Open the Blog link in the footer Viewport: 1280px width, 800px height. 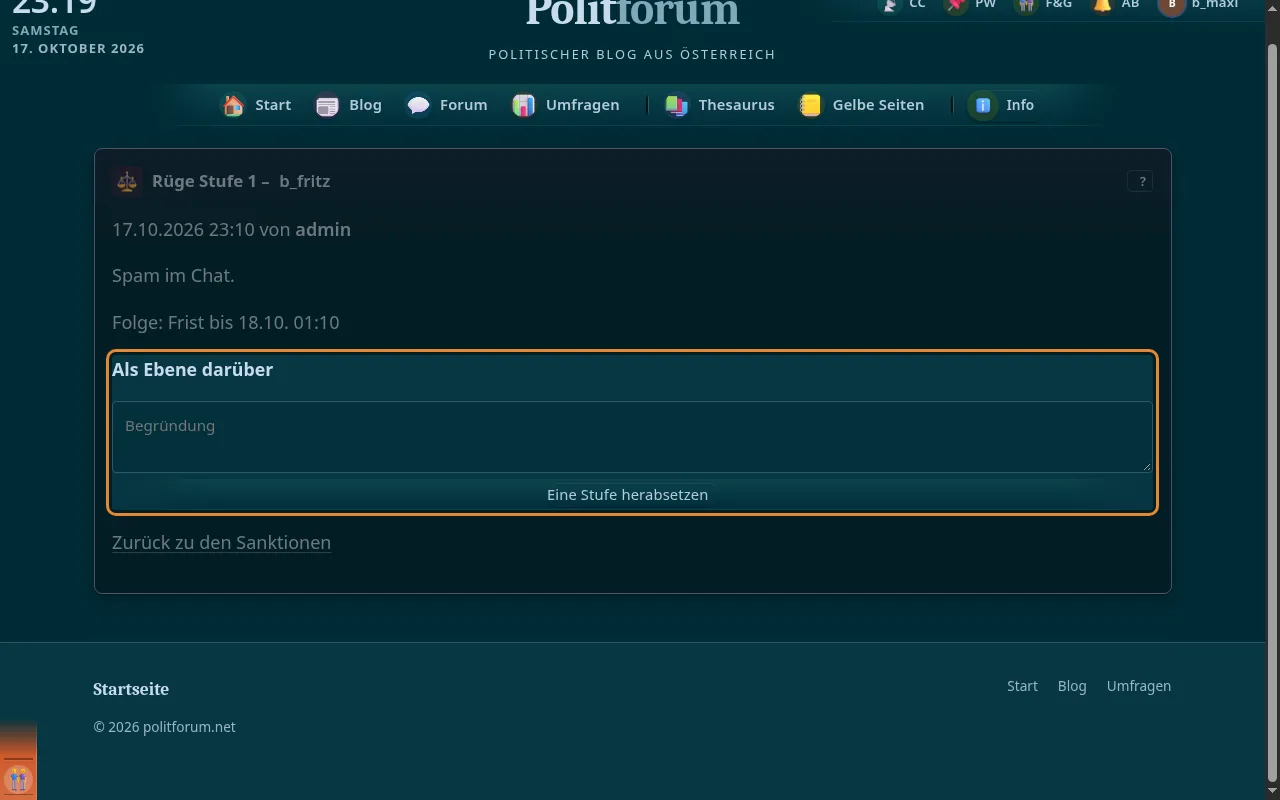tap(1072, 686)
